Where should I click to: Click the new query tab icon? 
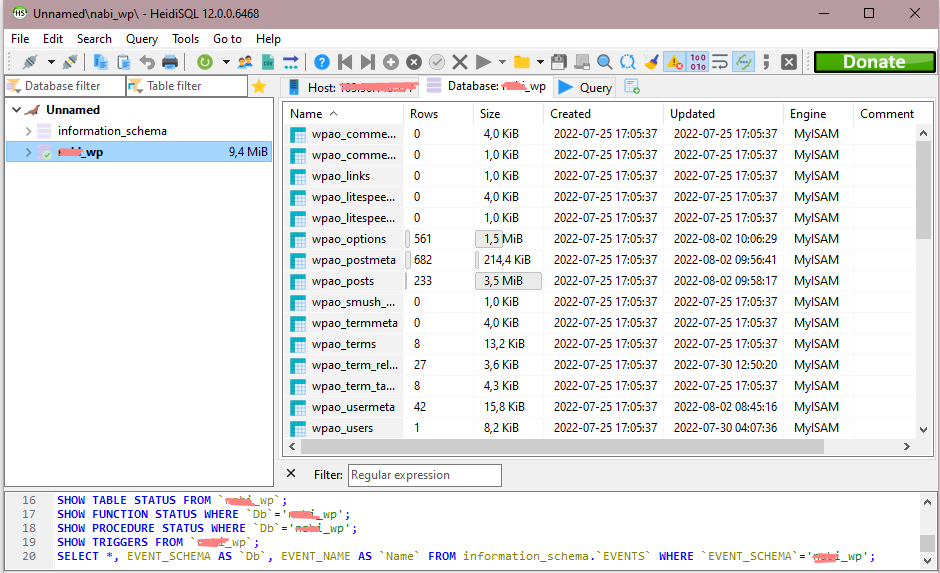pyautogui.click(x=632, y=87)
